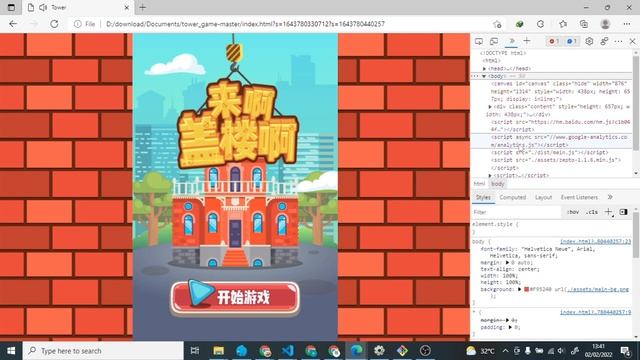640x360 pixels.
Task: Expand the head element node
Action: 484,69
